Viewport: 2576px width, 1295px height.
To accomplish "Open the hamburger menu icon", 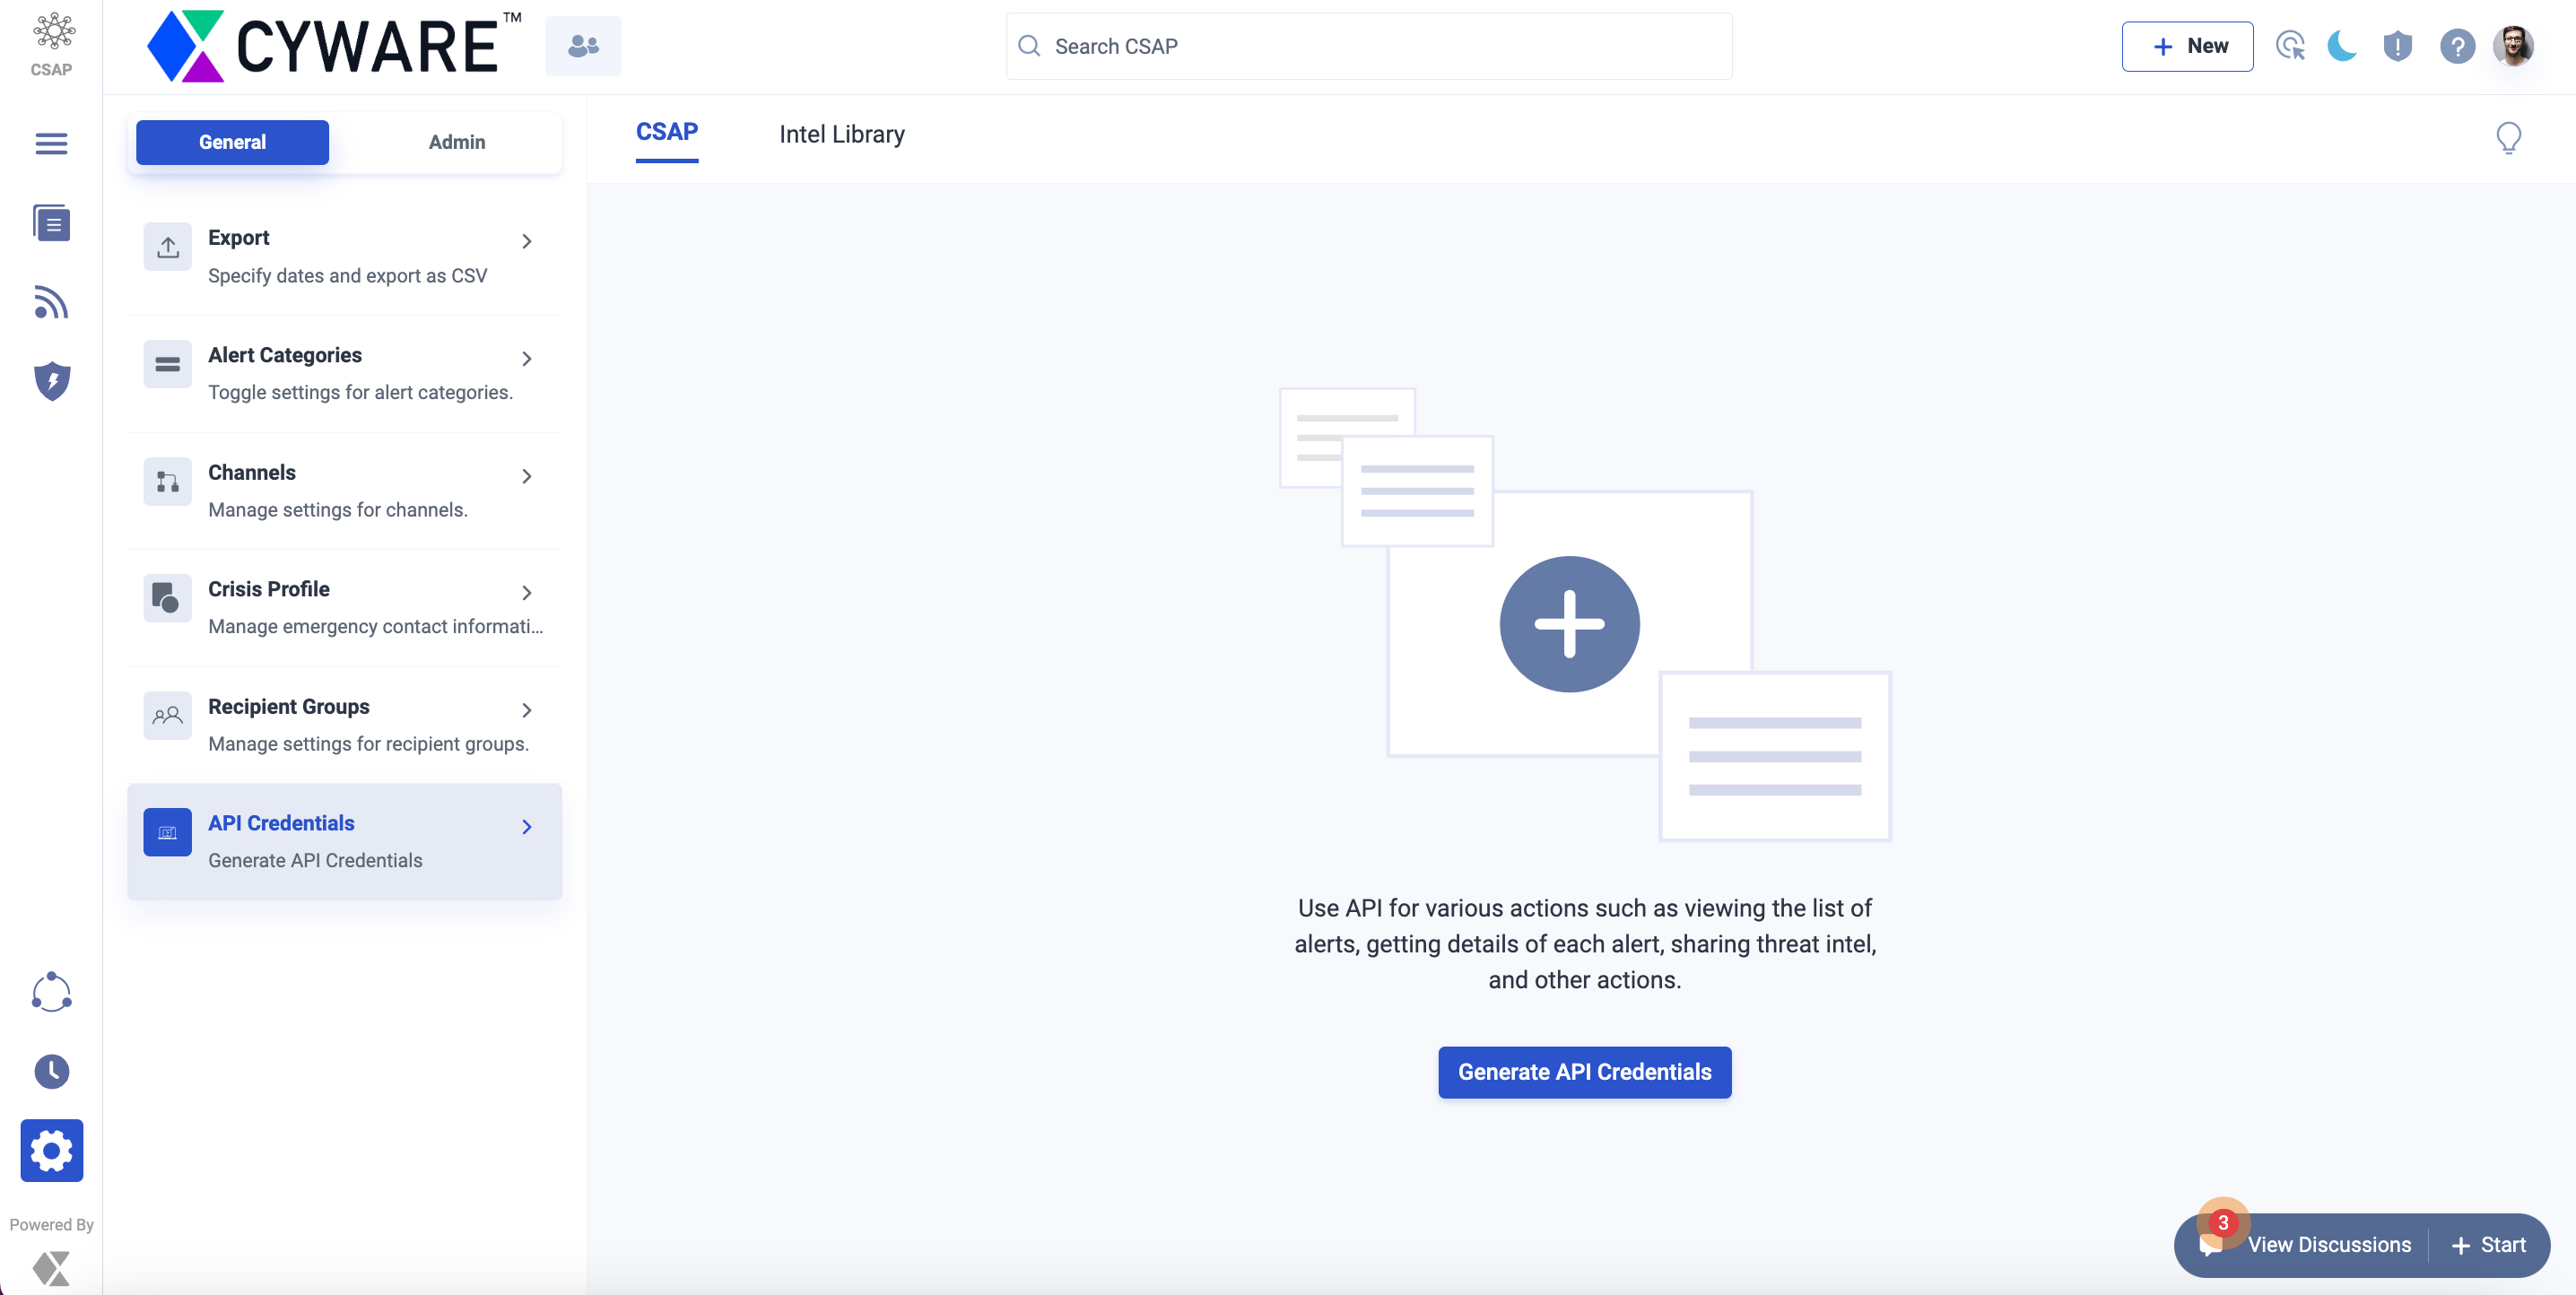I will pyautogui.click(x=51, y=144).
